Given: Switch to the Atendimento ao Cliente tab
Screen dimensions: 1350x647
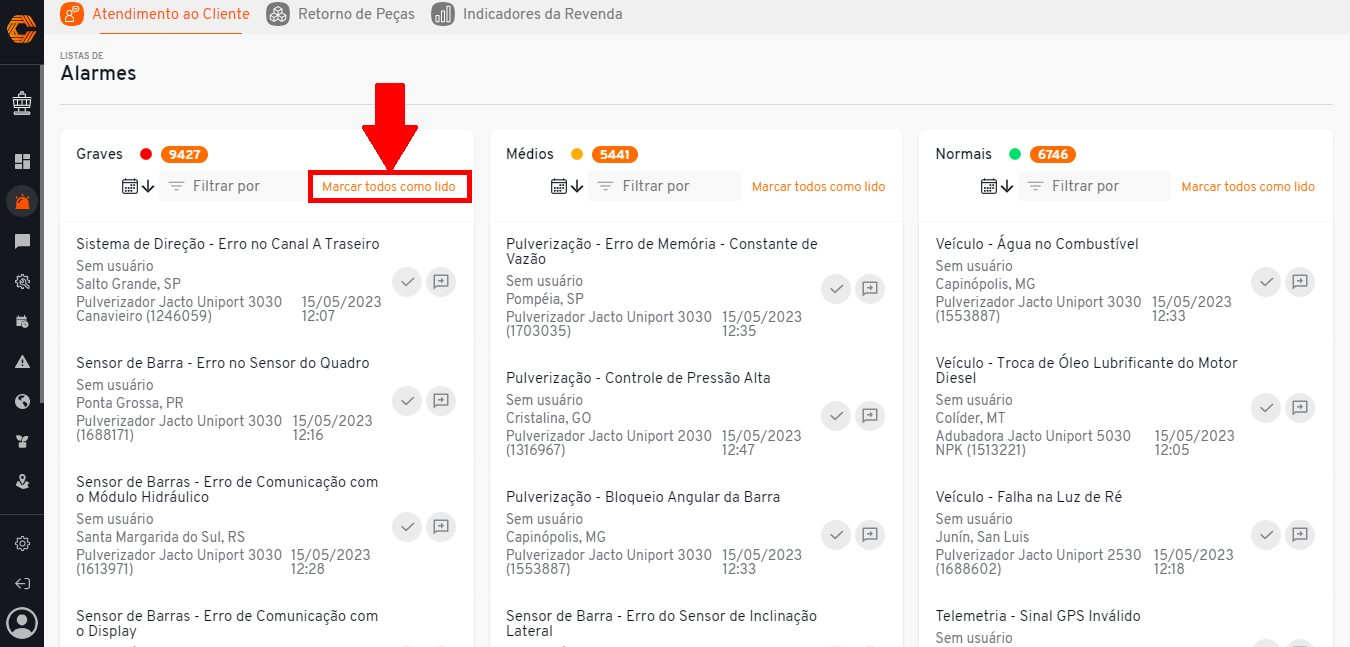Looking at the screenshot, I should (x=155, y=14).
